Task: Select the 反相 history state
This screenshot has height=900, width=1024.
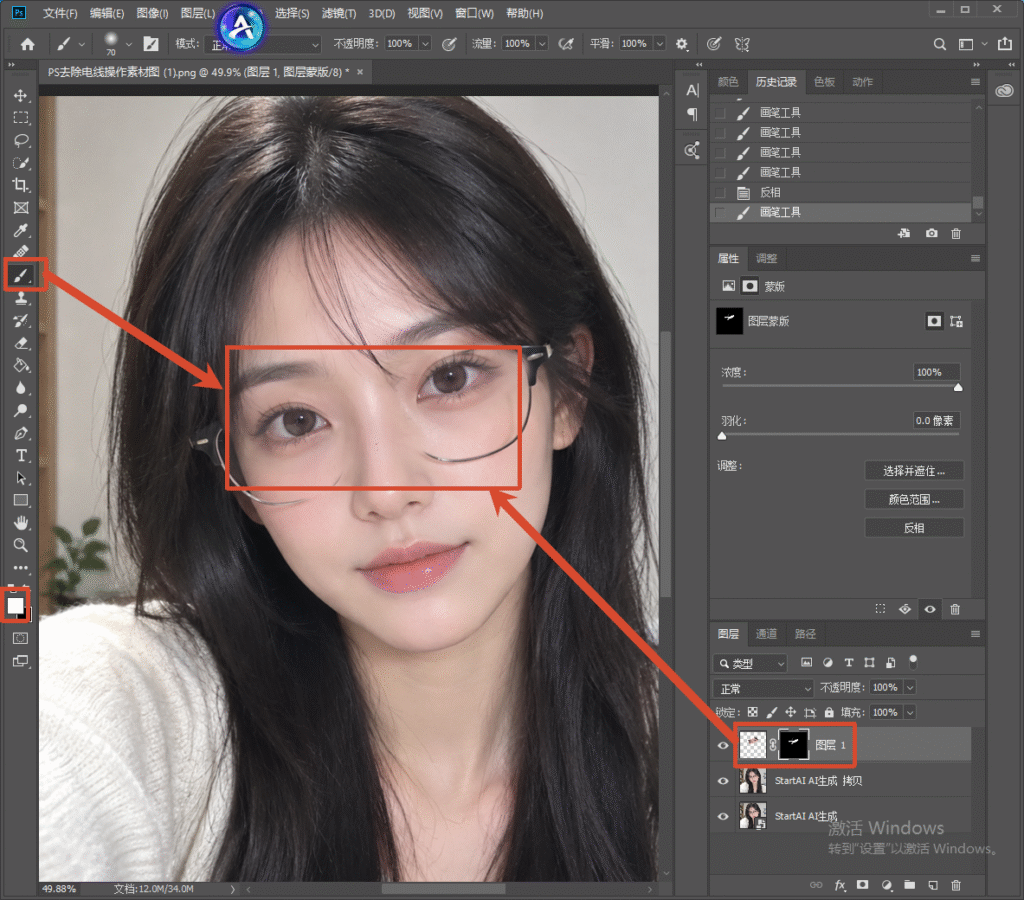Action: (x=840, y=192)
